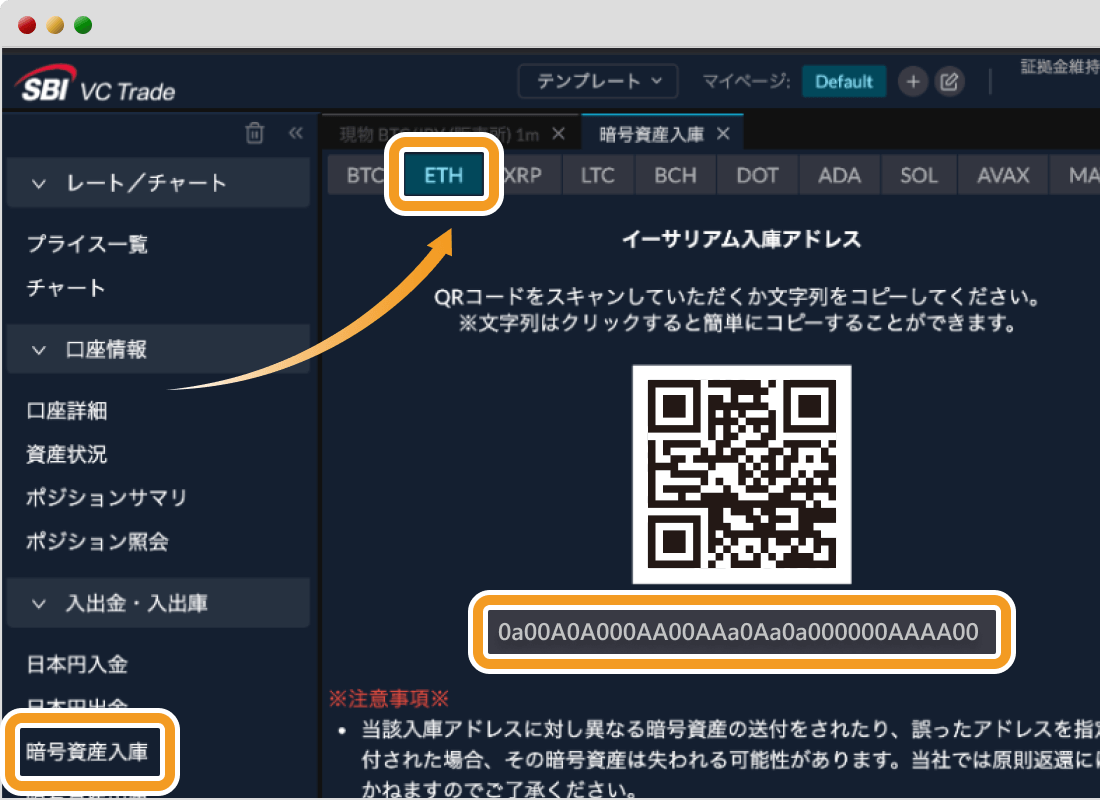Viewport: 1100px width, 800px height.
Task: Collapse the 入出金・入出庫 section
Action: click(159, 603)
